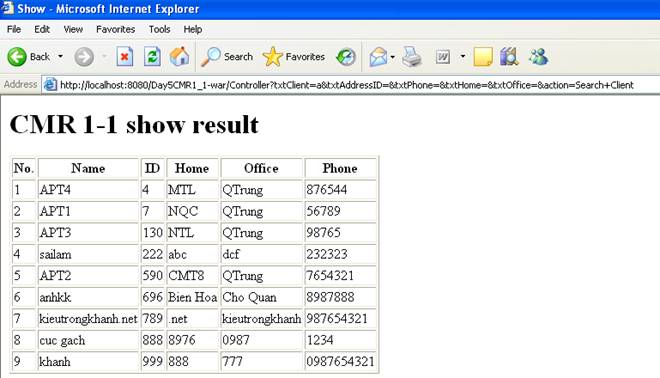The height and width of the screenshot is (378, 660).
Task: Open the View menu
Action: (x=73, y=29)
